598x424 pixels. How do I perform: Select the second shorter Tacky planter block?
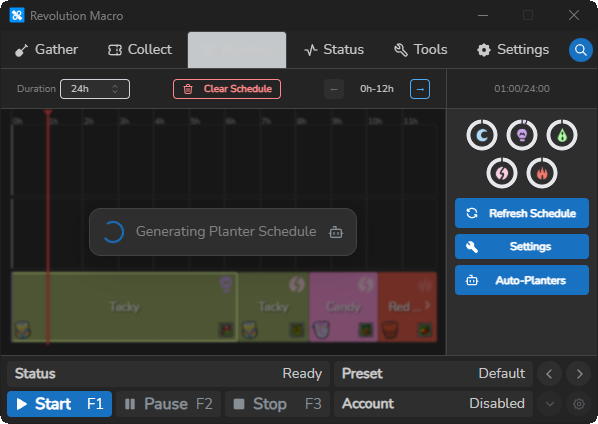point(273,307)
